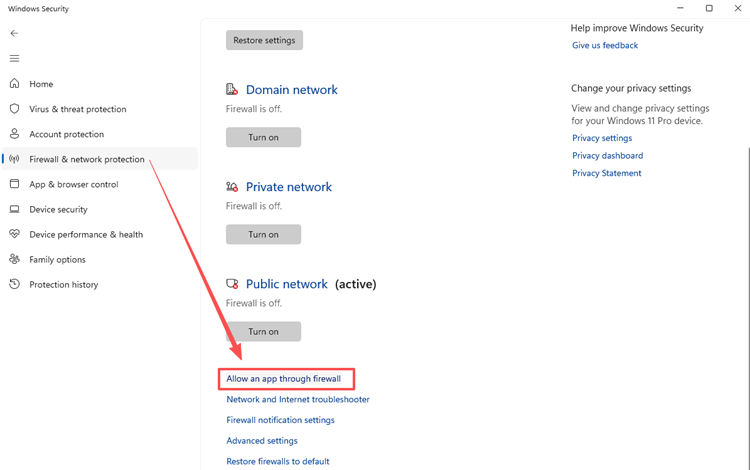Screen dimensions: 750x470
Task: Click the Firewall & network protection antenna icon
Action: (x=15, y=159)
